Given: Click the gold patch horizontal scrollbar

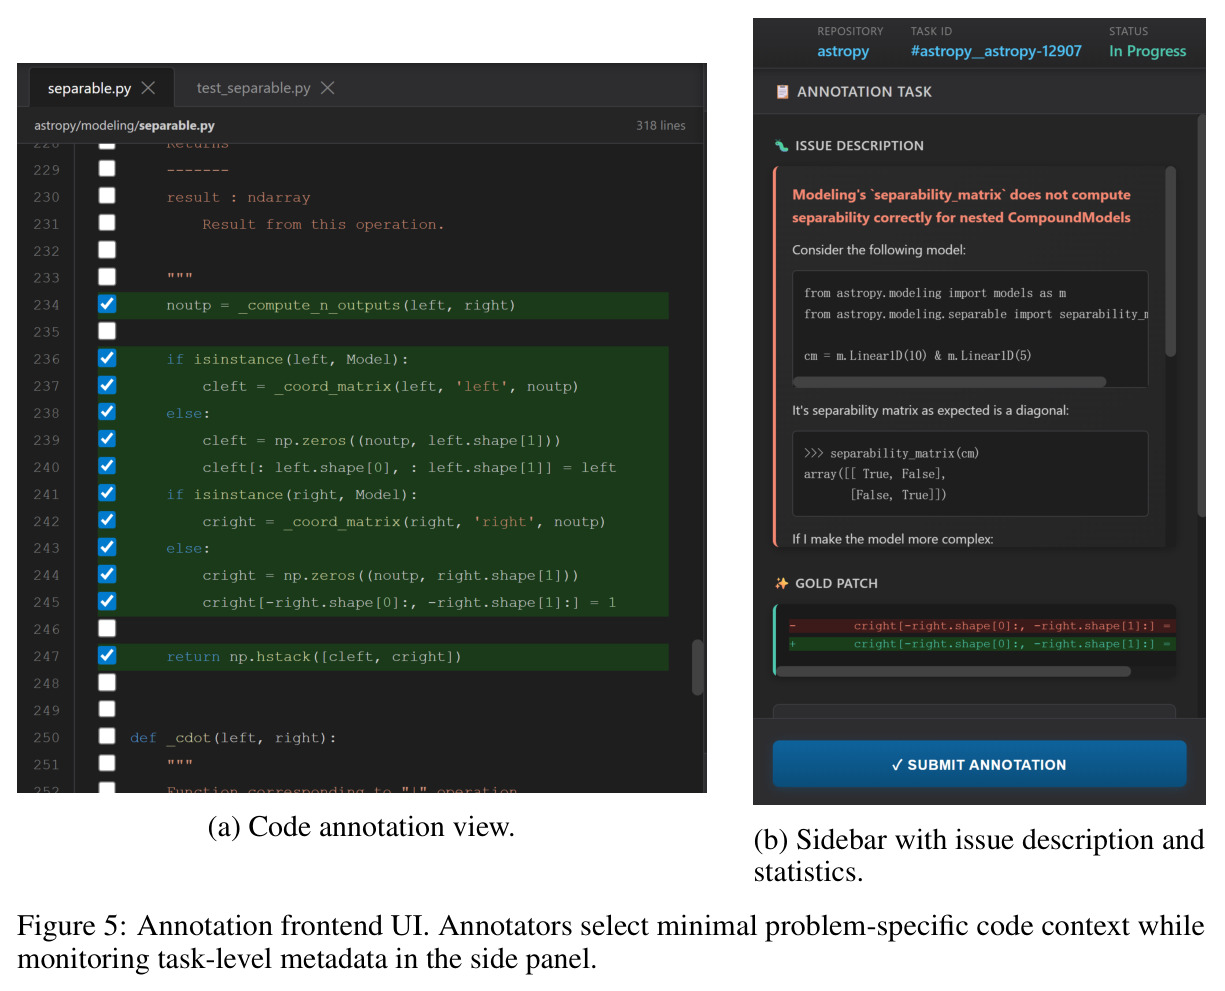Looking at the screenshot, I should 954,672.
